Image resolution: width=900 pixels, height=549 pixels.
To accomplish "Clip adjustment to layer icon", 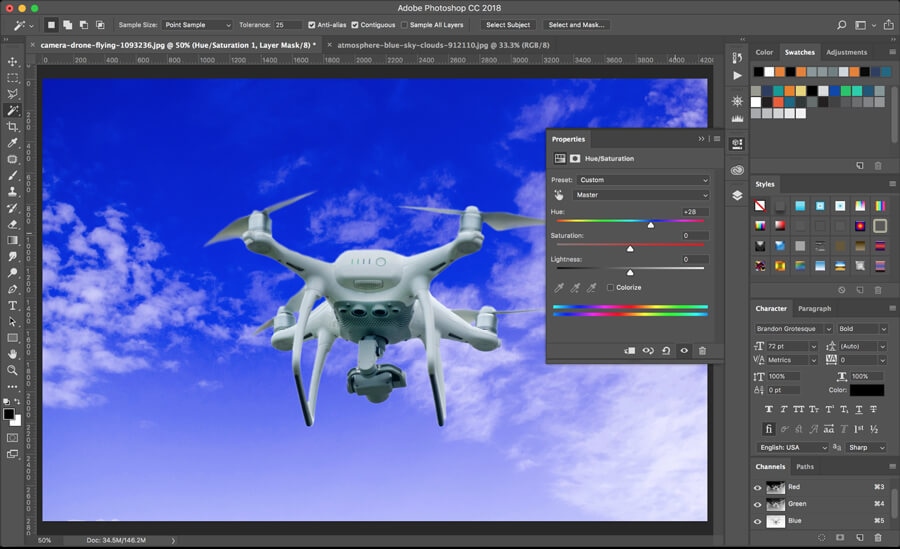I will pos(629,351).
